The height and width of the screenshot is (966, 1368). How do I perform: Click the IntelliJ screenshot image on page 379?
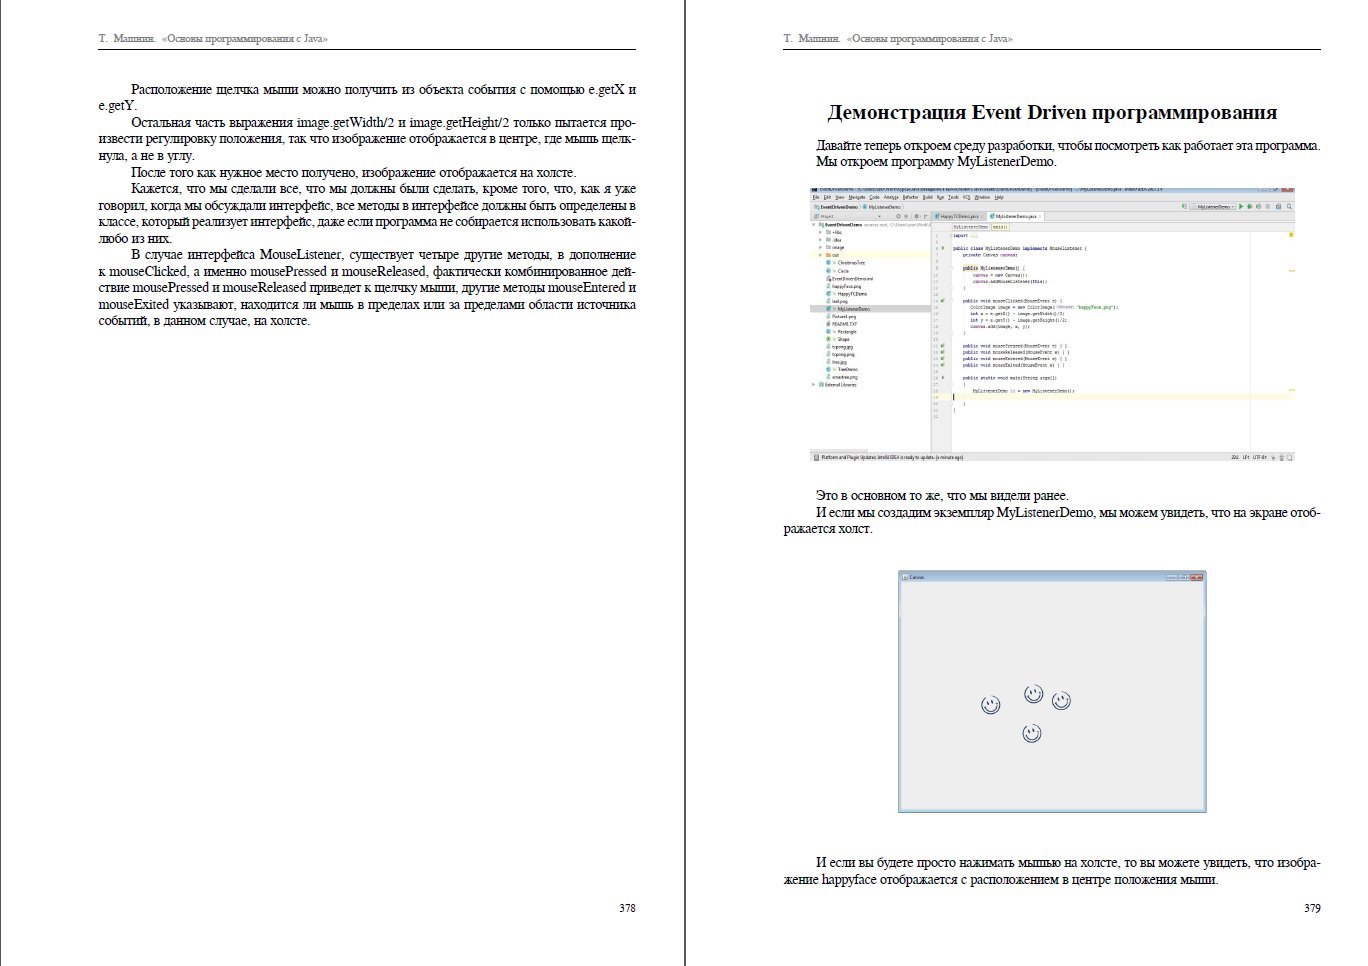point(1052,324)
